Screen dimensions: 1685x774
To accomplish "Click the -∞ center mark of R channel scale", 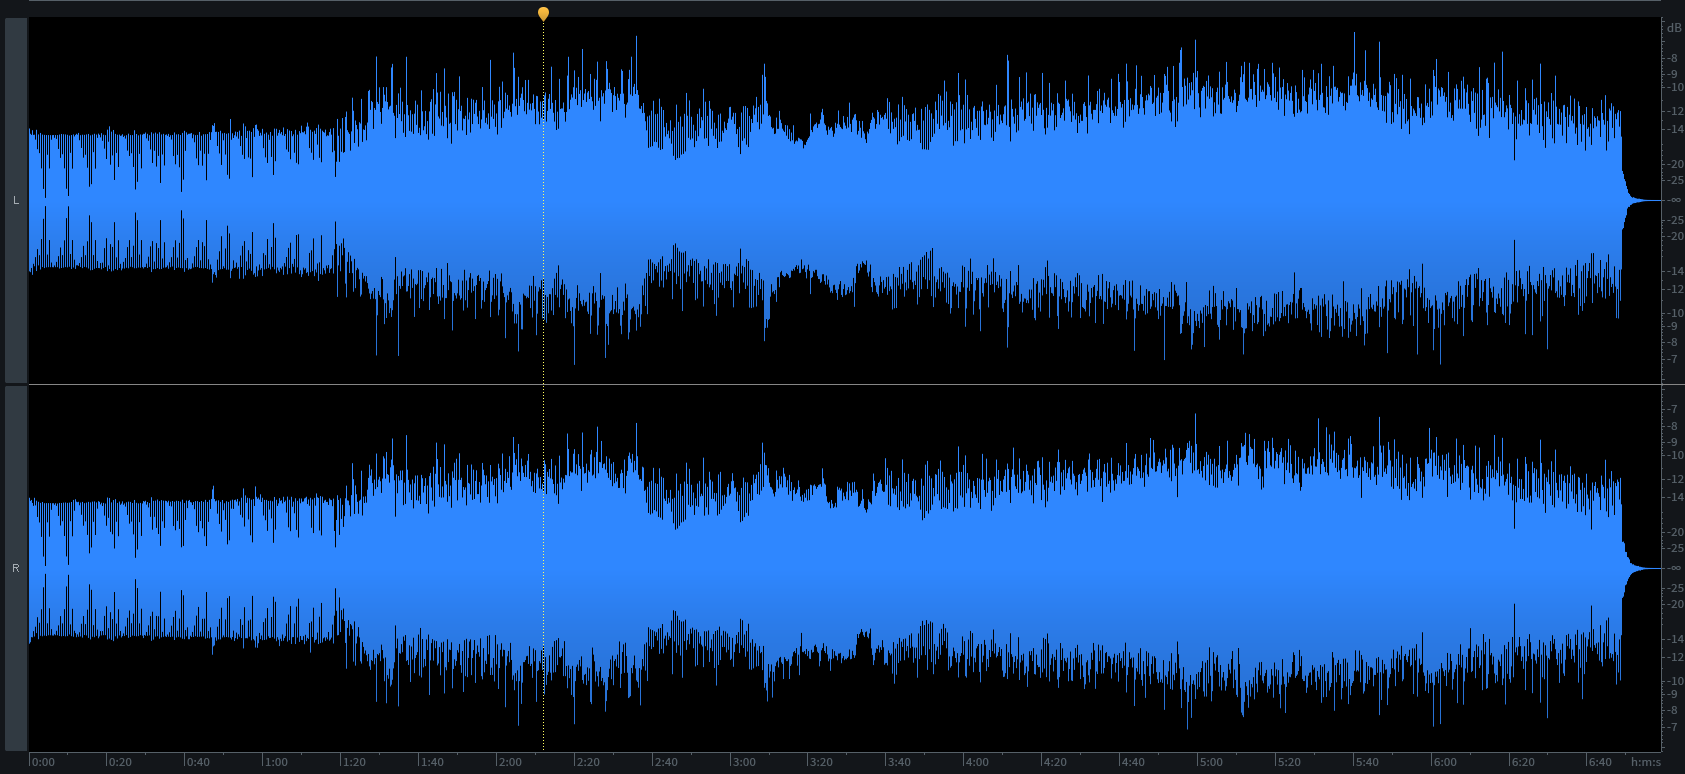I will [1674, 568].
